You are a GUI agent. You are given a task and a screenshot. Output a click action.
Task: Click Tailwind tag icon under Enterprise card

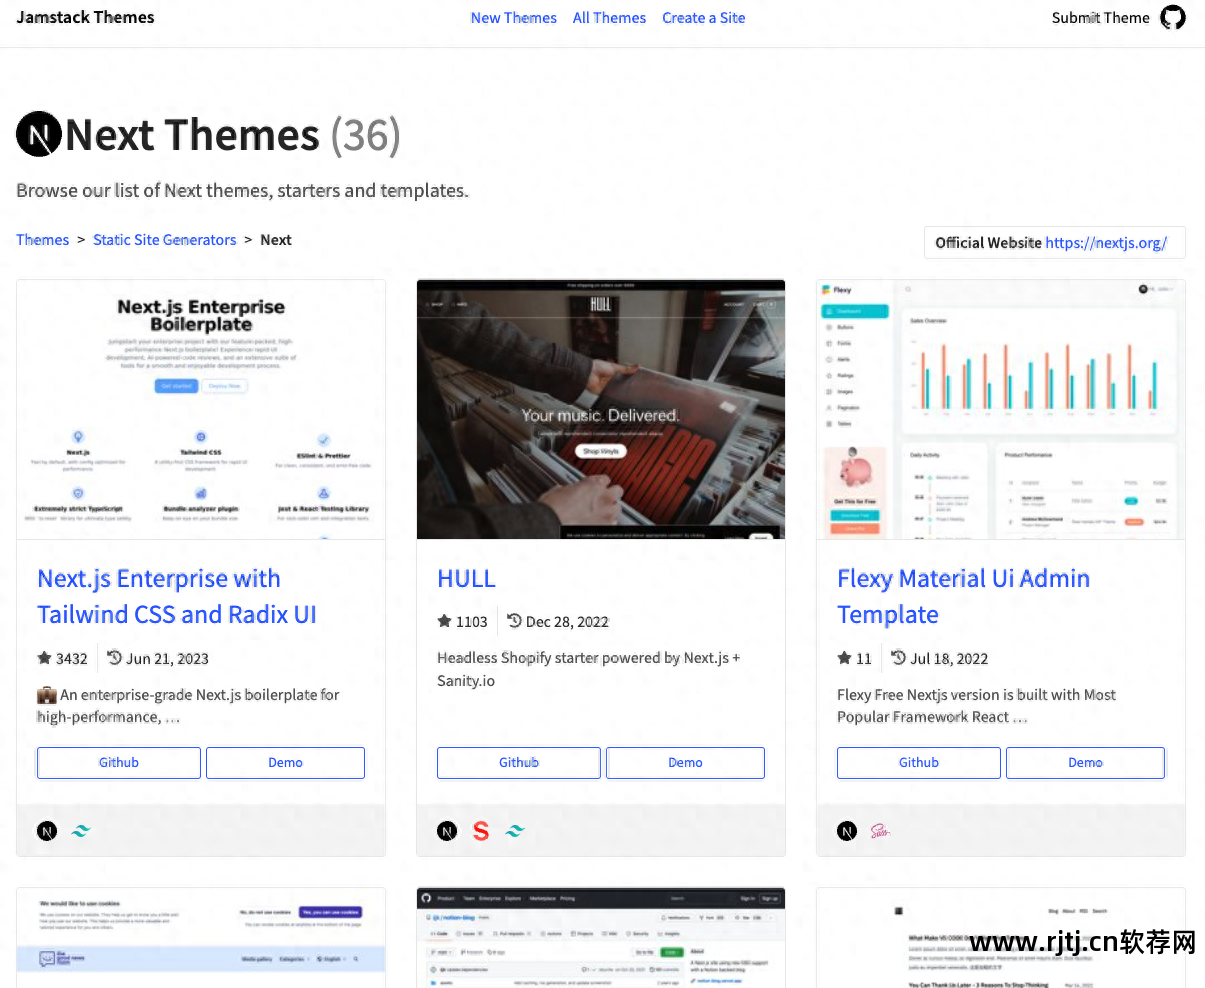81,831
